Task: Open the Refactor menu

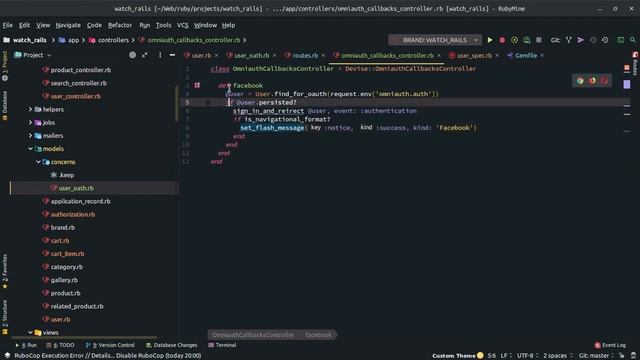Action: pyautogui.click(x=120, y=25)
